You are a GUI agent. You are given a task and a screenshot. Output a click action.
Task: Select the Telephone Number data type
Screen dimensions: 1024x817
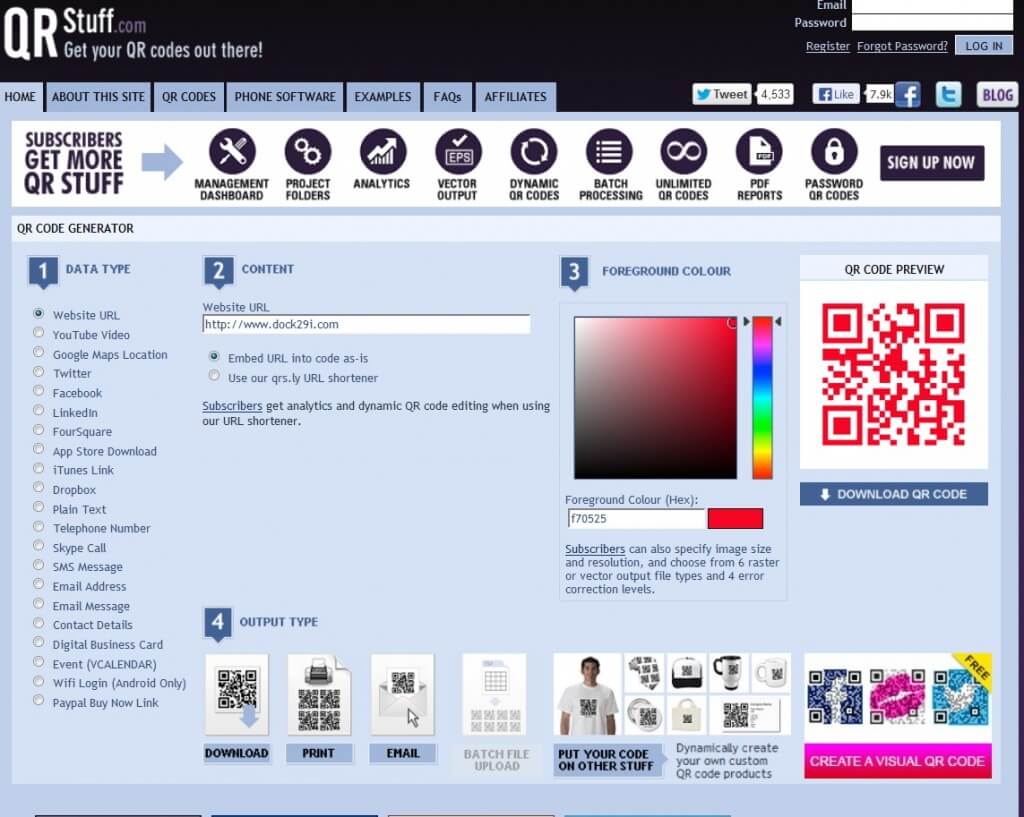39,527
